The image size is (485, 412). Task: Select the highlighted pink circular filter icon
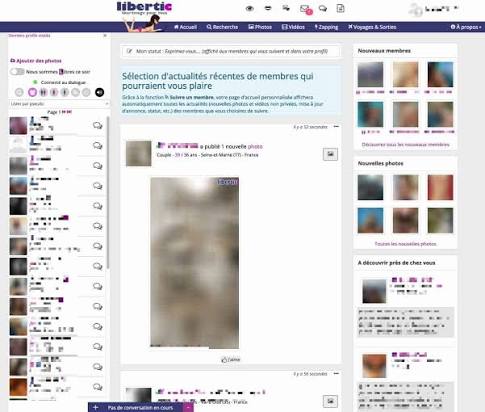(32, 92)
